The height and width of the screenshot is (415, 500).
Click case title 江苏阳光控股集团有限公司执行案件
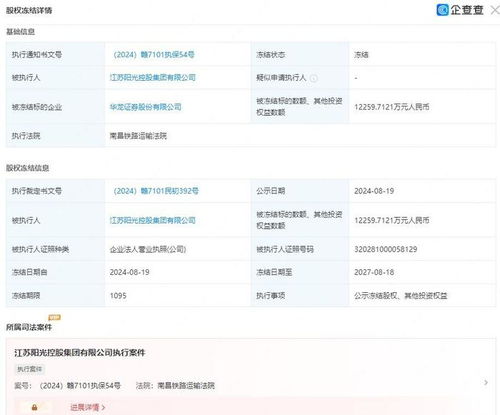coord(80,353)
